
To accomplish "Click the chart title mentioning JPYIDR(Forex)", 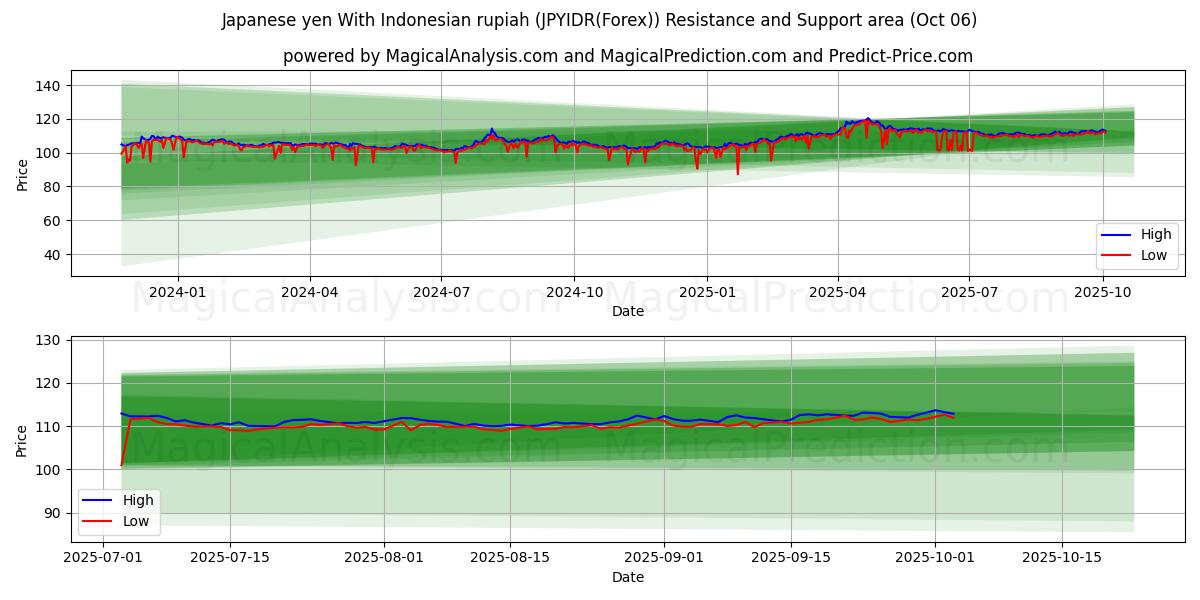I will point(599,20).
